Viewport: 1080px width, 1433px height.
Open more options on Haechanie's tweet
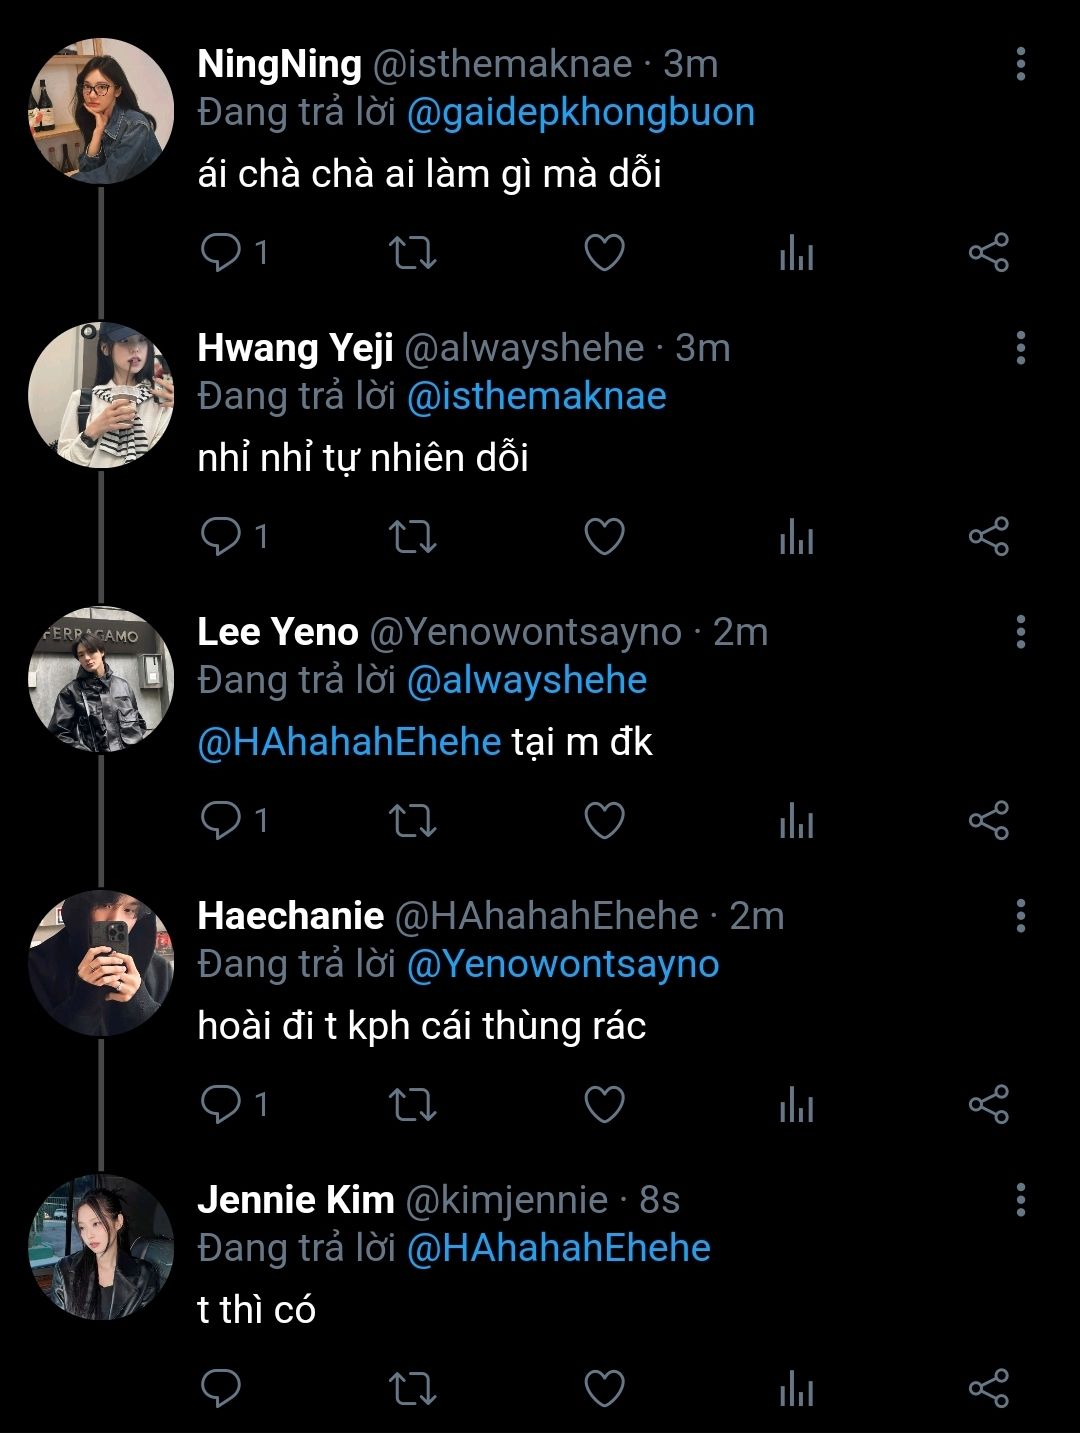[x=1020, y=916]
